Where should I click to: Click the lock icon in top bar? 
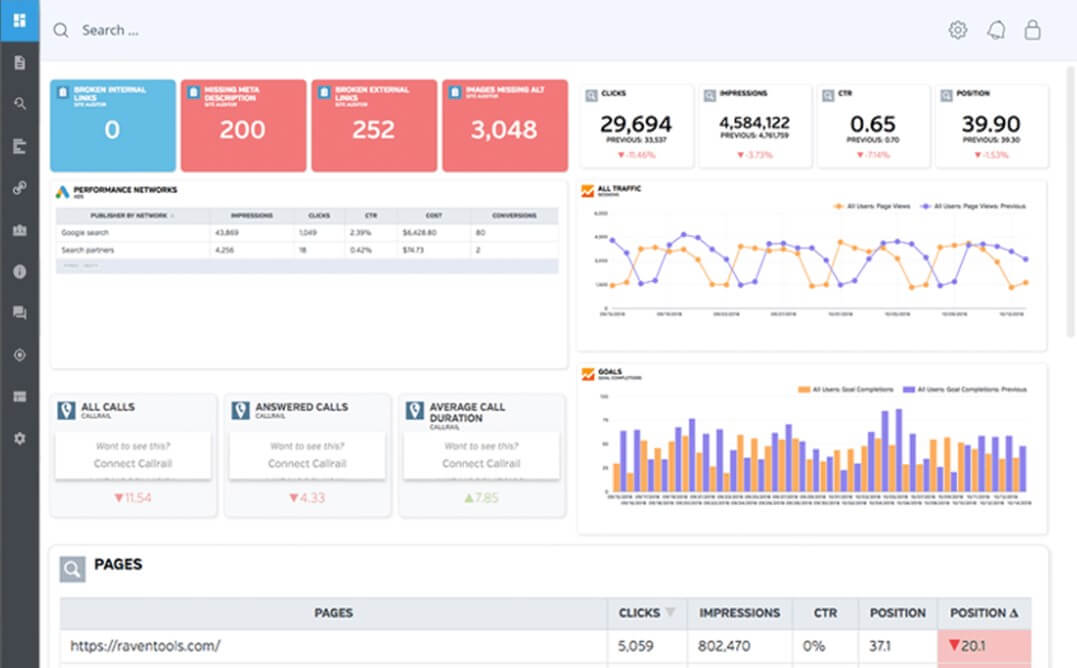click(1032, 30)
